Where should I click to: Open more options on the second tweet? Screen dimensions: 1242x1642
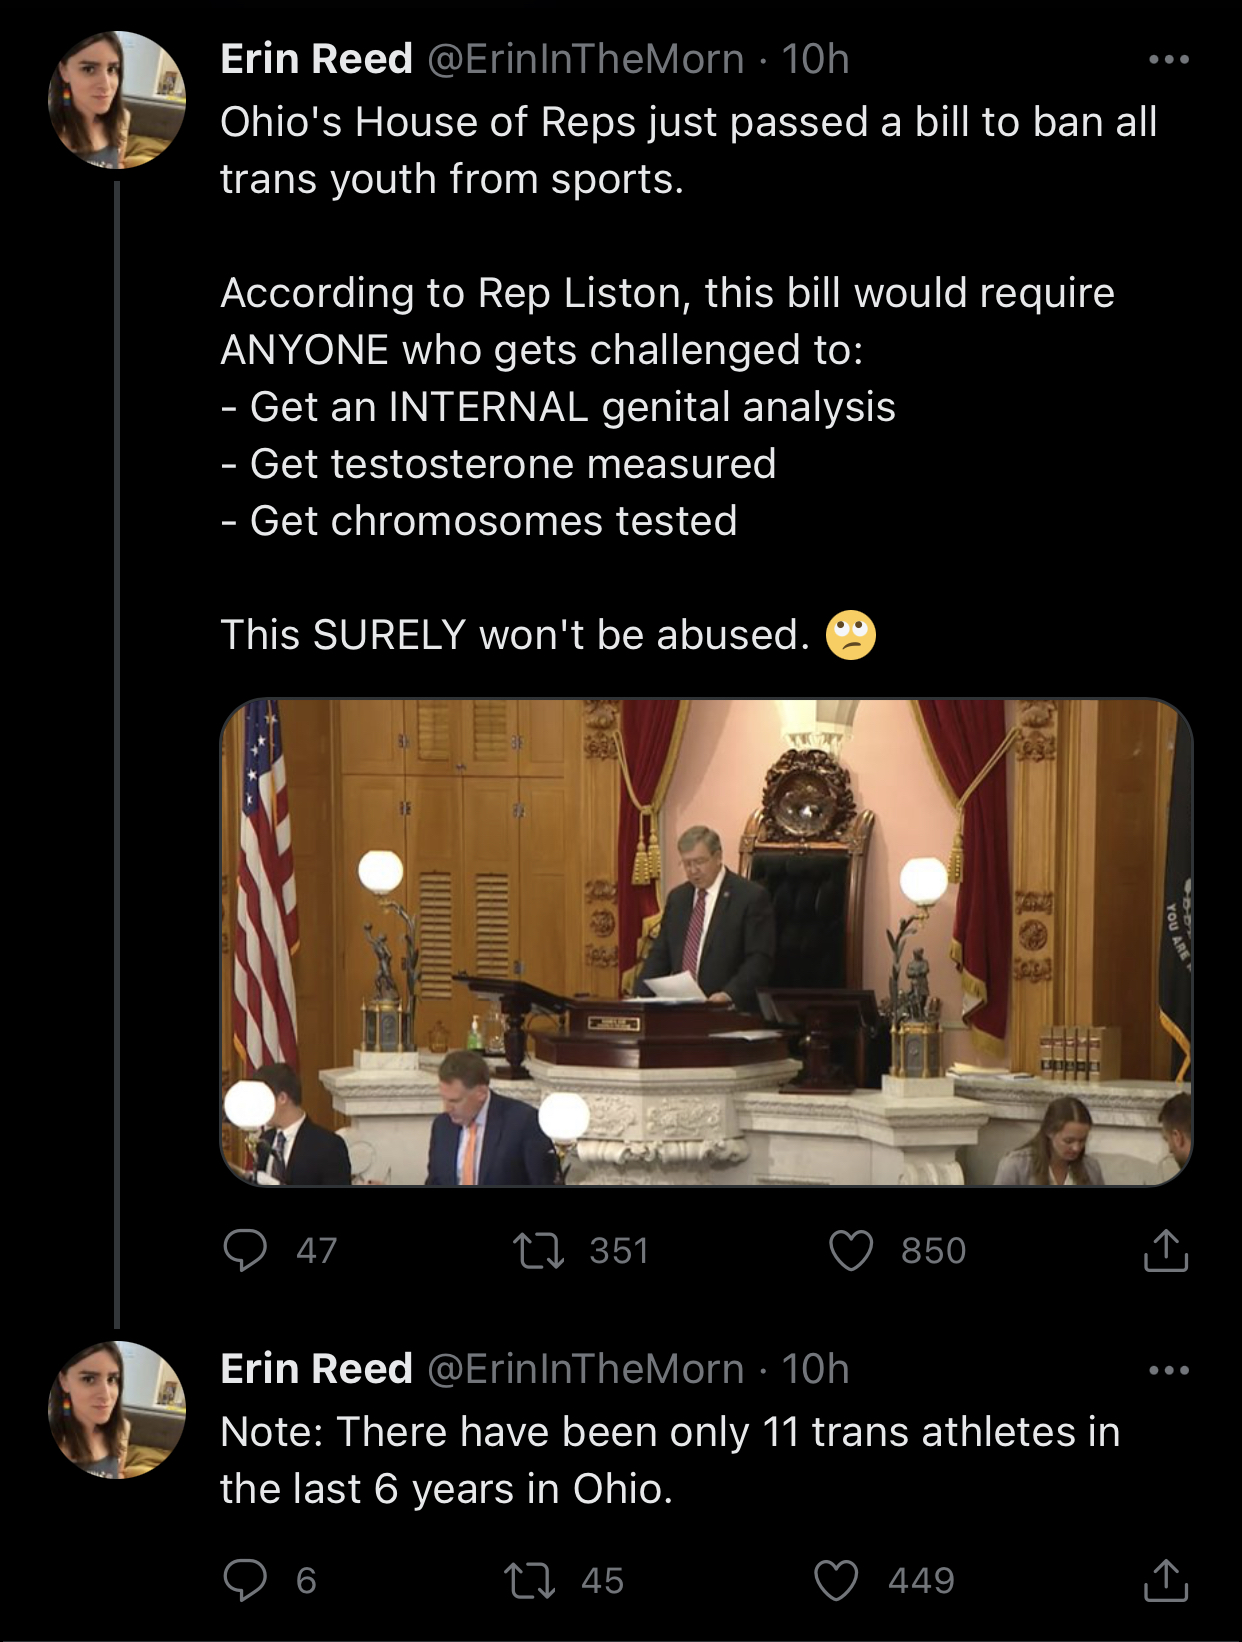point(1169,1370)
